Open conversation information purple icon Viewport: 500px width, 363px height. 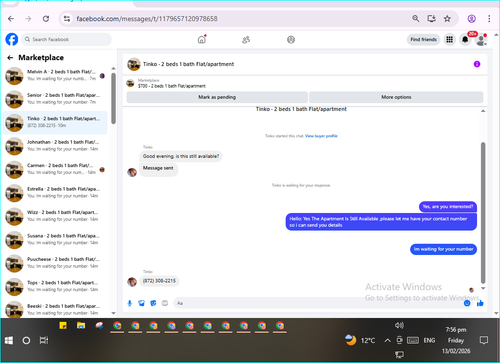click(477, 64)
